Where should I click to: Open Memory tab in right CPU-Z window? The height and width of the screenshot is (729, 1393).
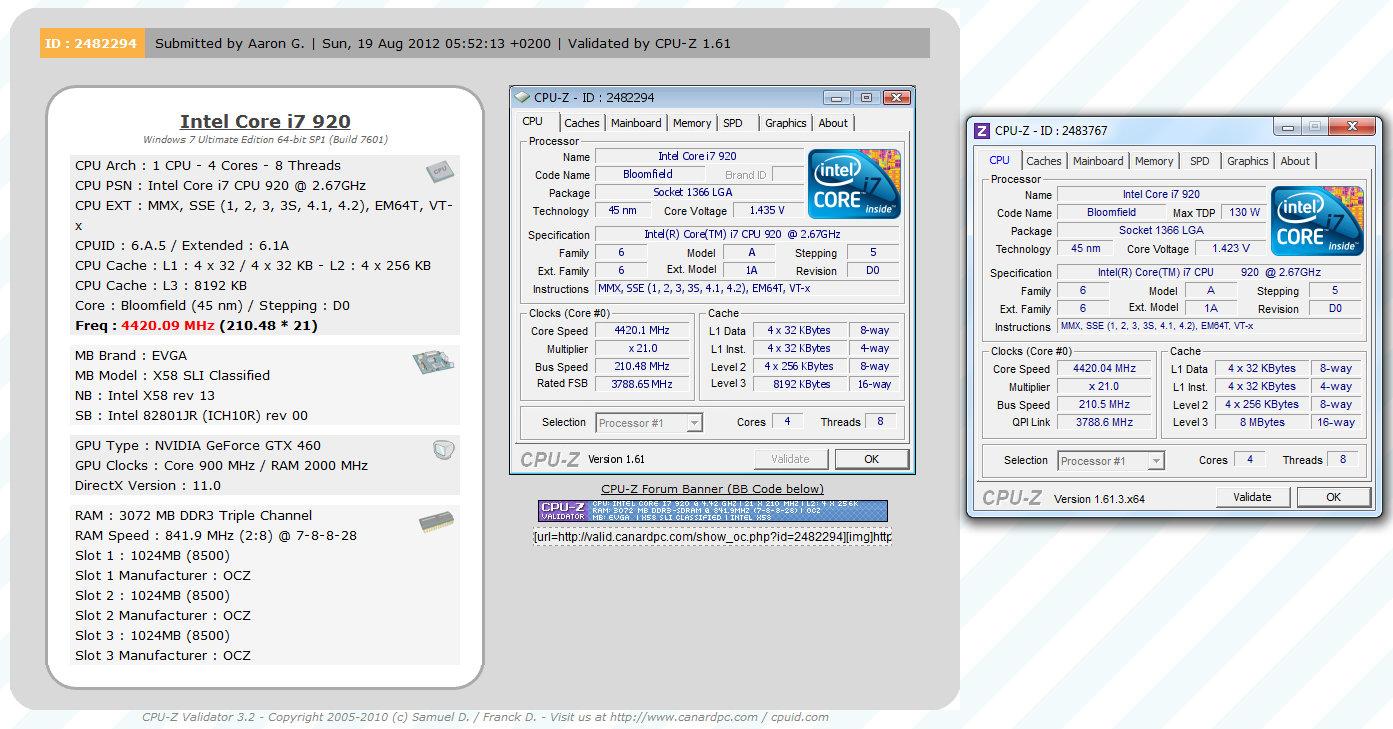coord(1154,161)
